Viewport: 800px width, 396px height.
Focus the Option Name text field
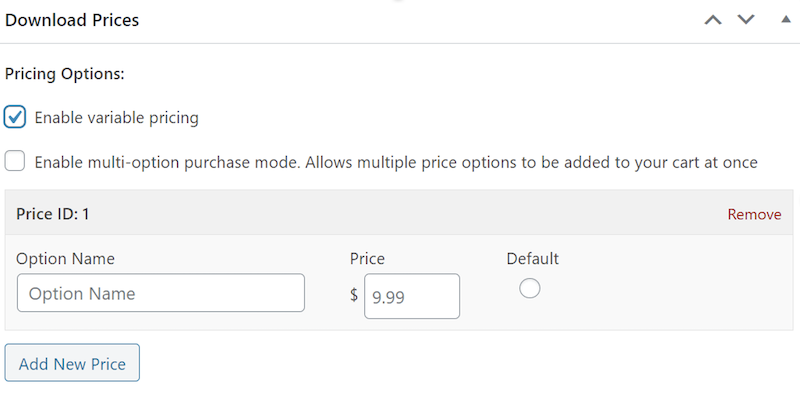(x=161, y=293)
